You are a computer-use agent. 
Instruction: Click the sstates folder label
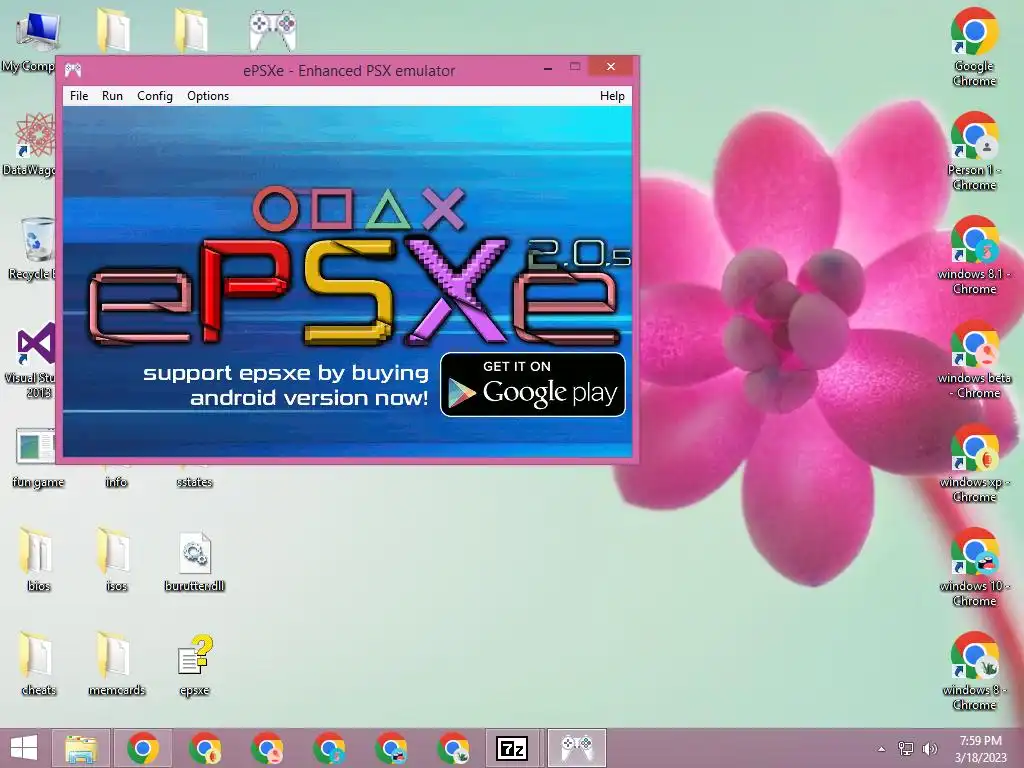point(195,482)
